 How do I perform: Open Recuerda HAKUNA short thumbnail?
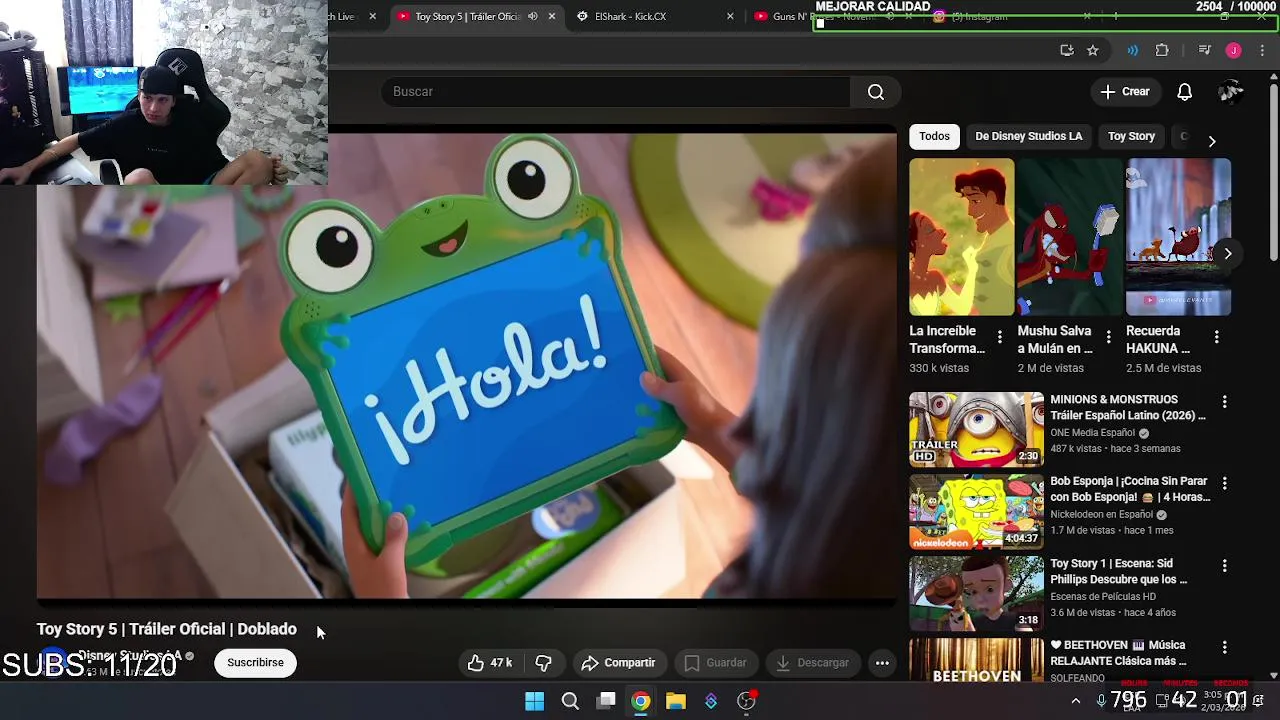click(1178, 237)
